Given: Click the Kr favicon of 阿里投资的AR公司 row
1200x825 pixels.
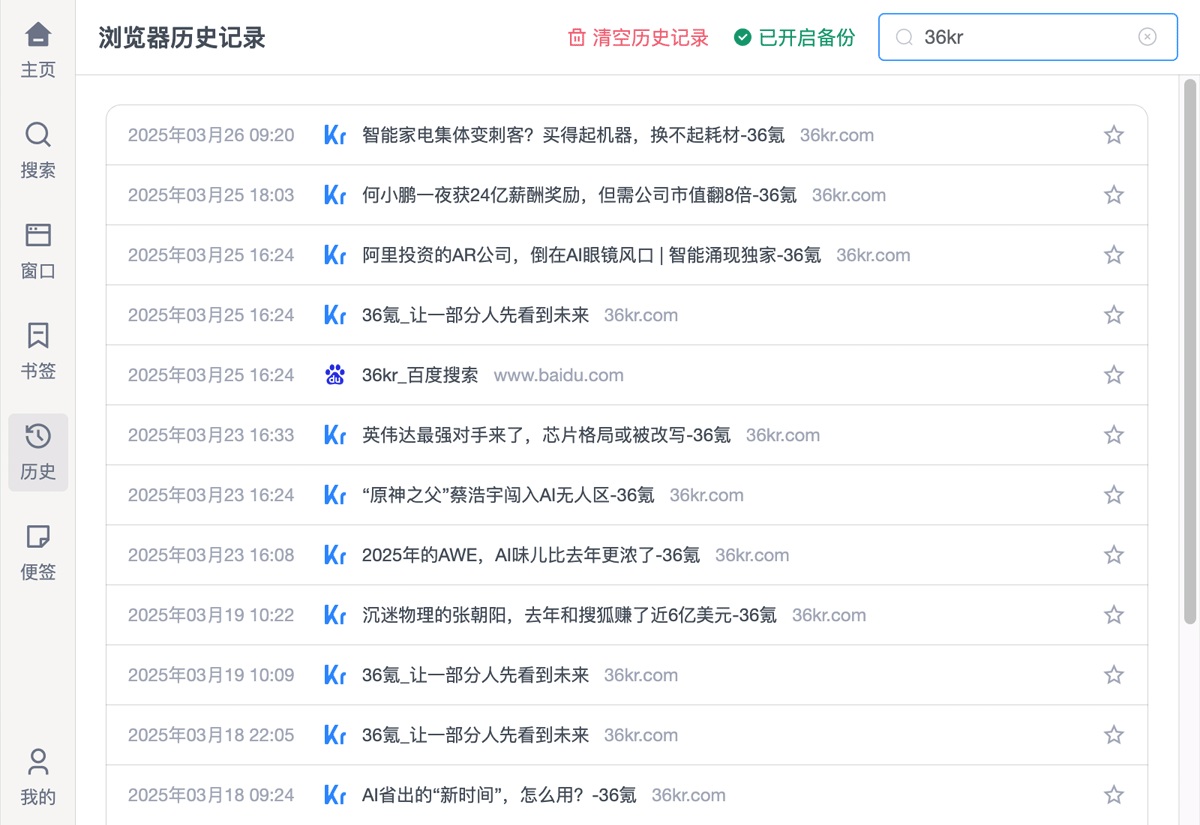Looking at the screenshot, I should coord(335,255).
